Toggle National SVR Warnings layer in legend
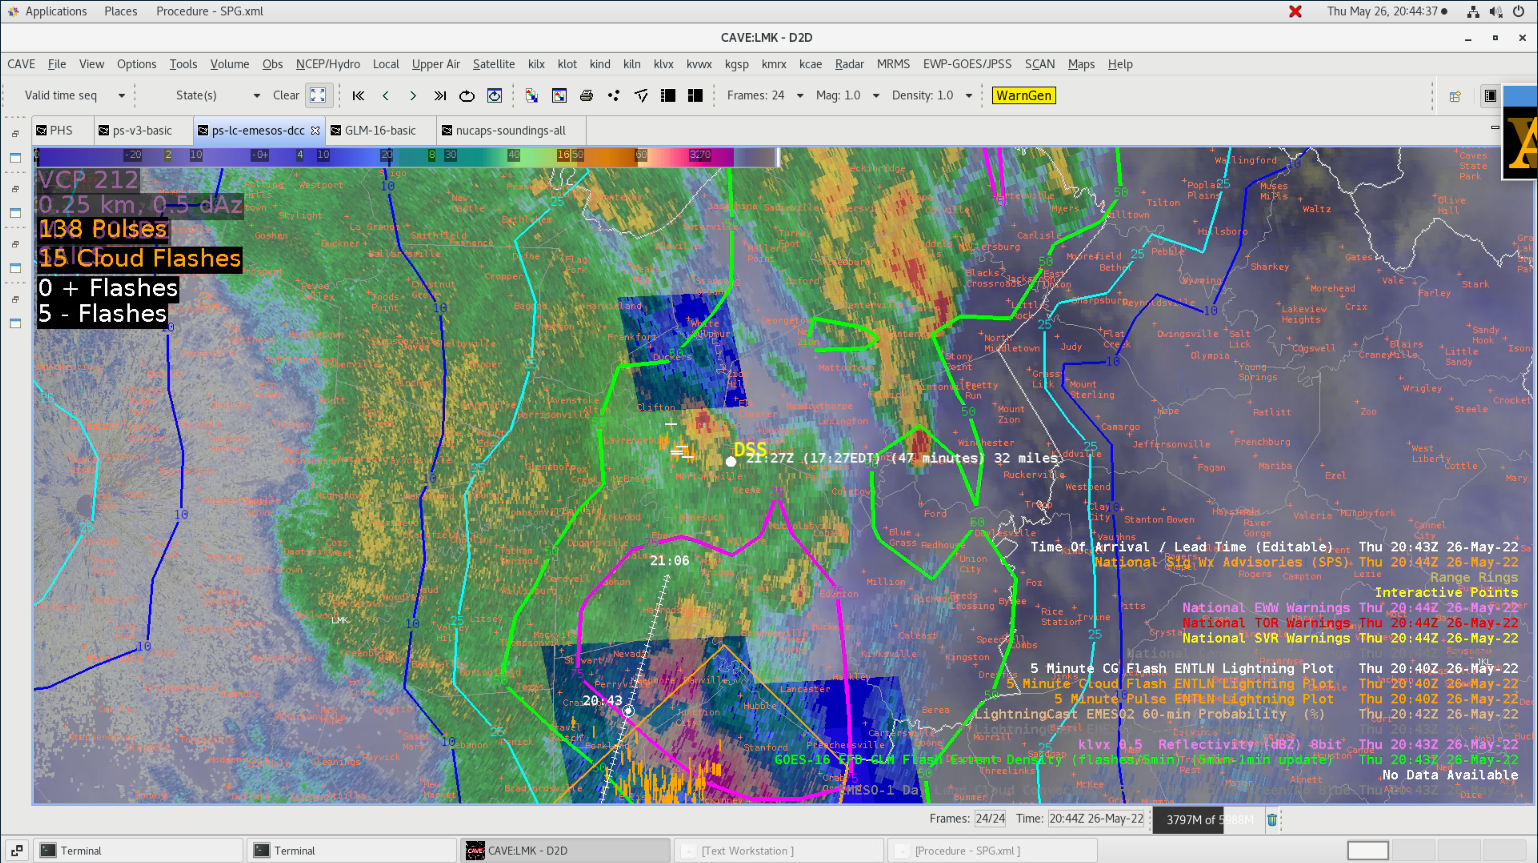The height and width of the screenshot is (863, 1538). (1265, 638)
